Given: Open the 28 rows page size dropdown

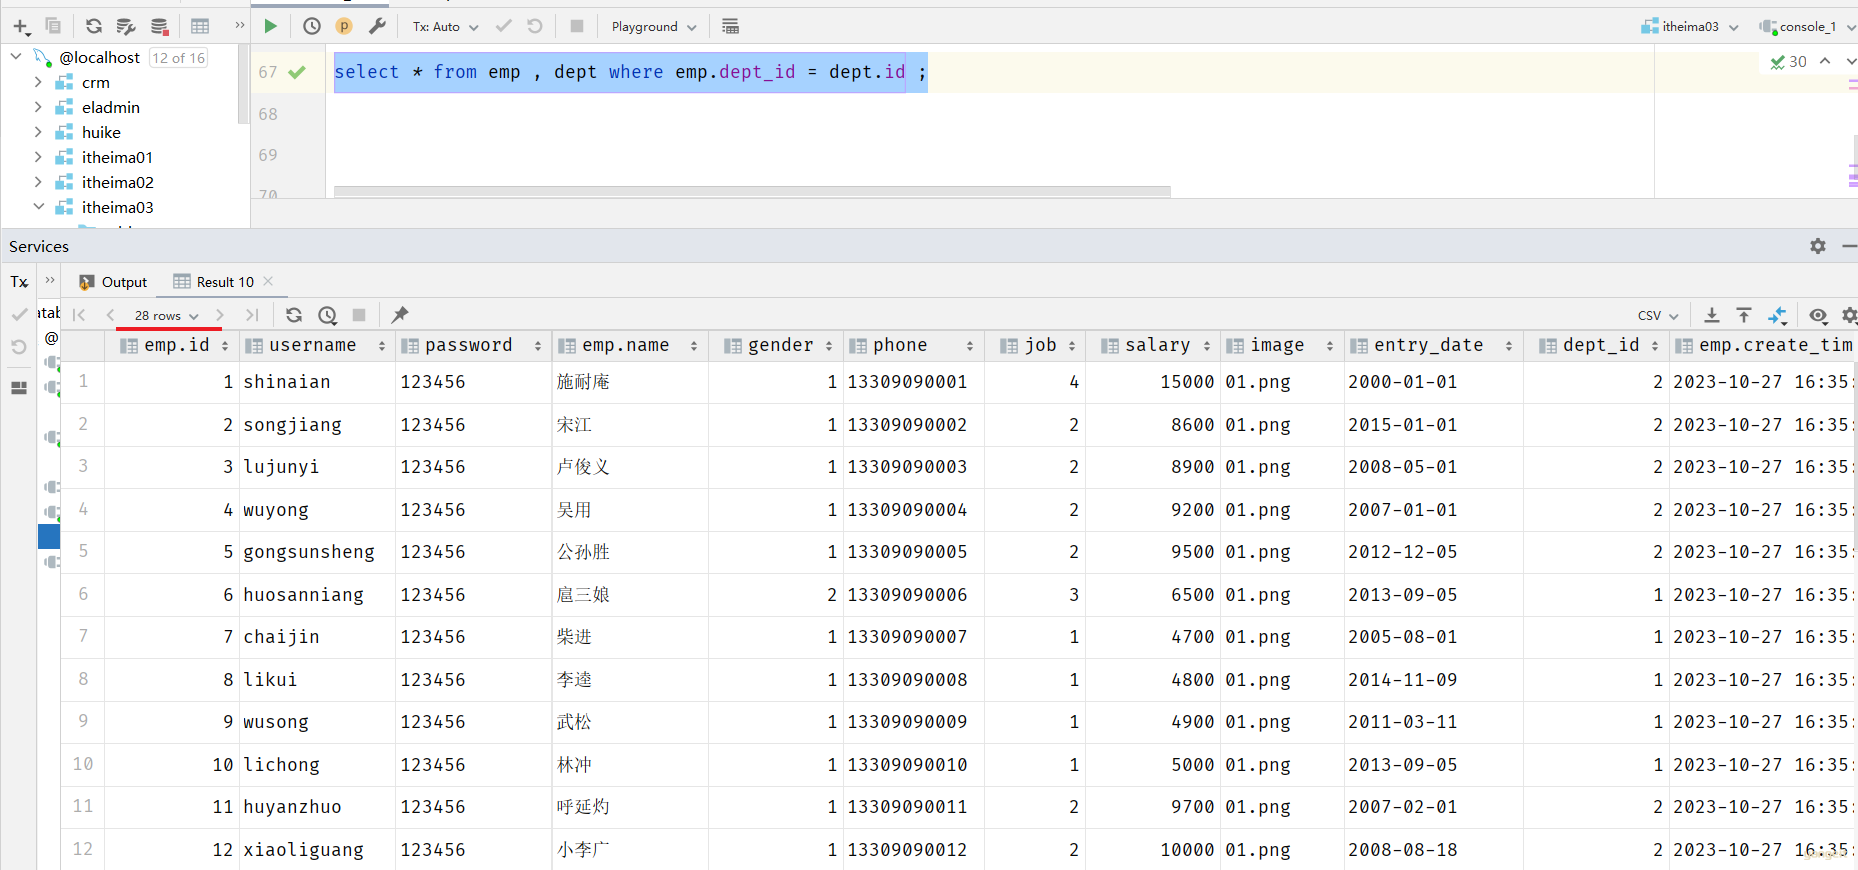Looking at the screenshot, I should pyautogui.click(x=166, y=316).
